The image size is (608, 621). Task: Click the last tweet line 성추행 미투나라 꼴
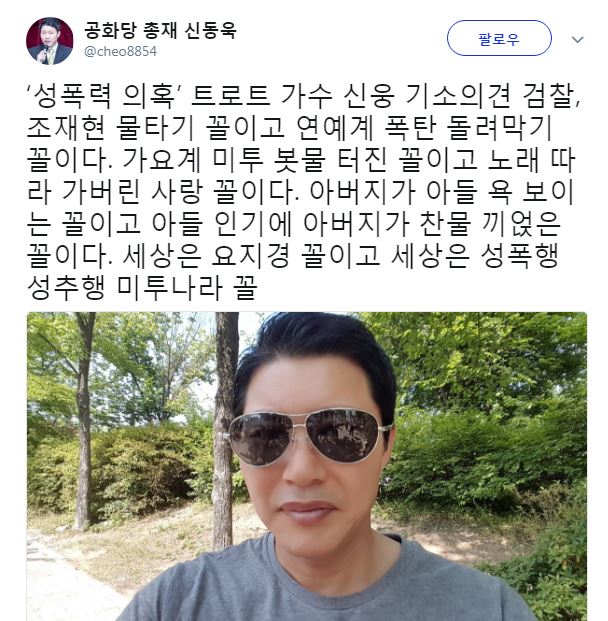click(143, 288)
